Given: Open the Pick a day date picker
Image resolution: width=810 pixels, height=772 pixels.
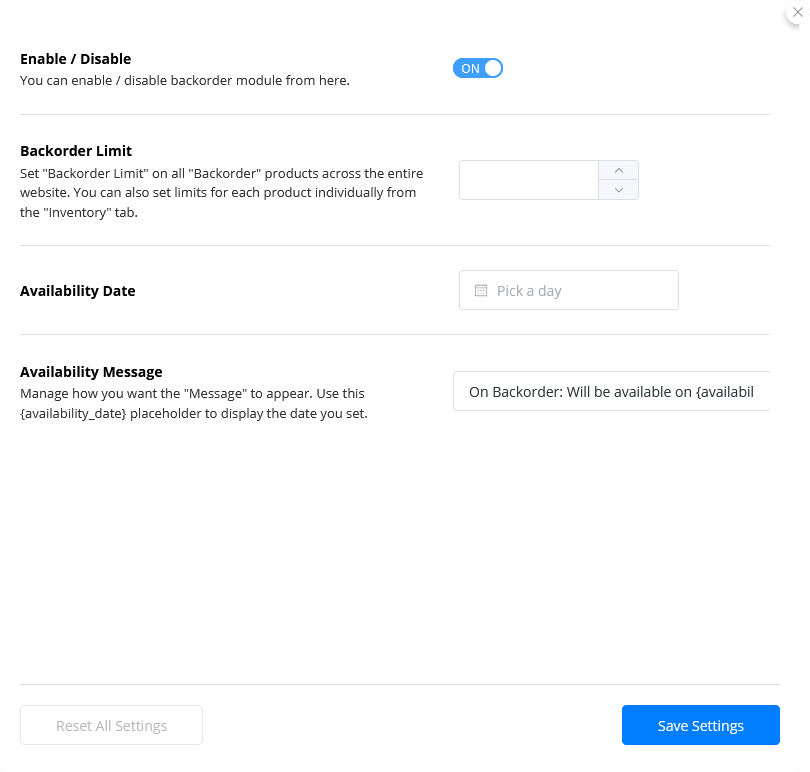Looking at the screenshot, I should pos(568,290).
